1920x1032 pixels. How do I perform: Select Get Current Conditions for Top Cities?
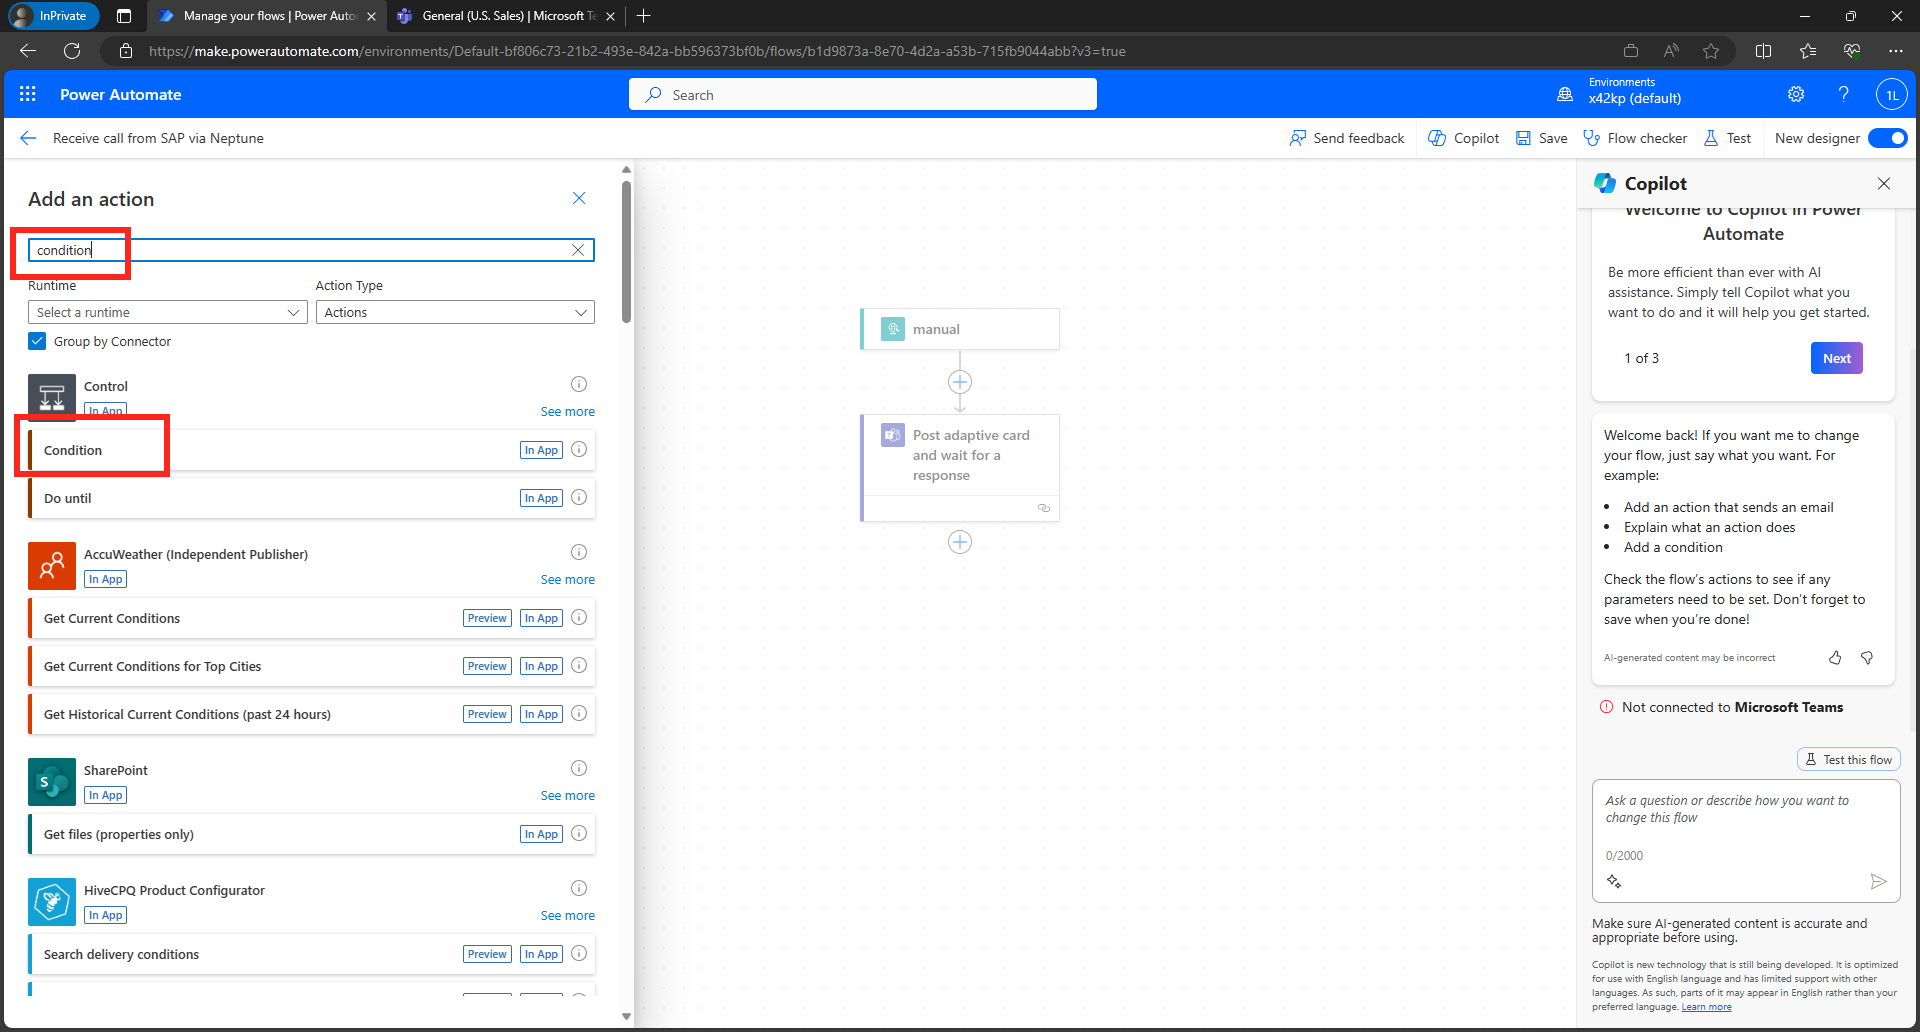point(312,666)
